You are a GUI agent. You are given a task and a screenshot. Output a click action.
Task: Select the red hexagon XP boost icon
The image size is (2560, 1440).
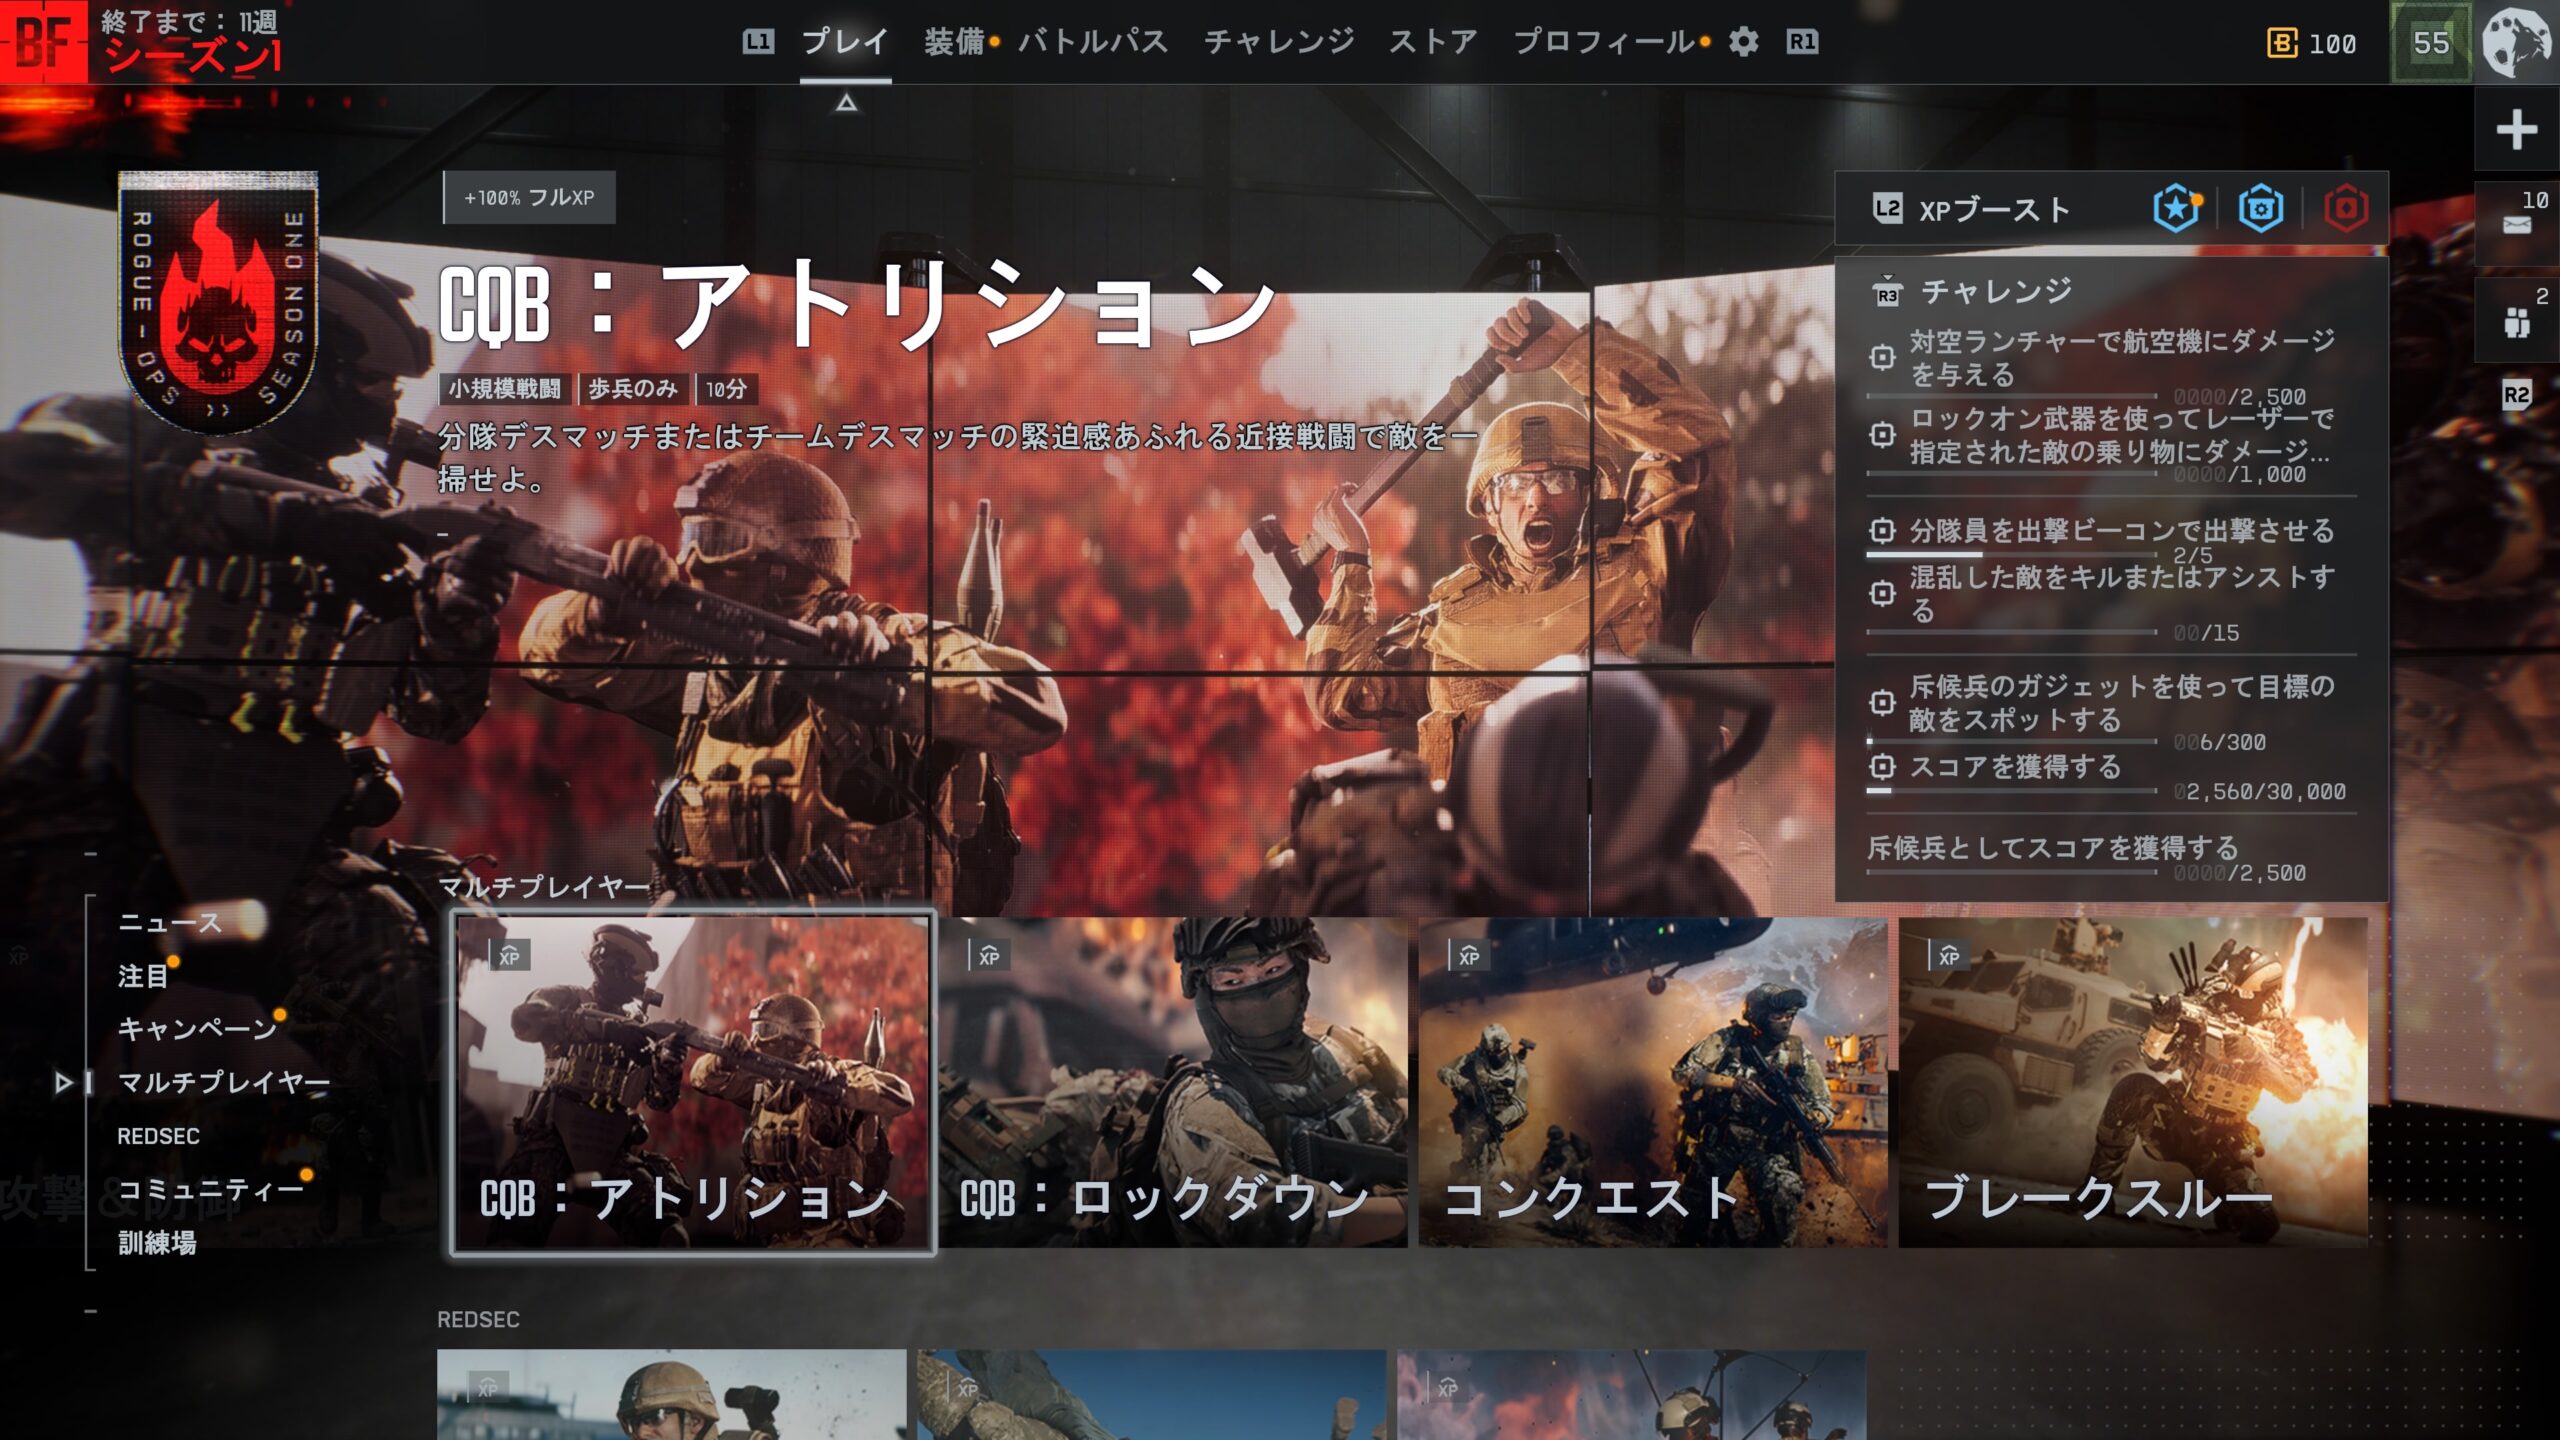[x=2345, y=209]
